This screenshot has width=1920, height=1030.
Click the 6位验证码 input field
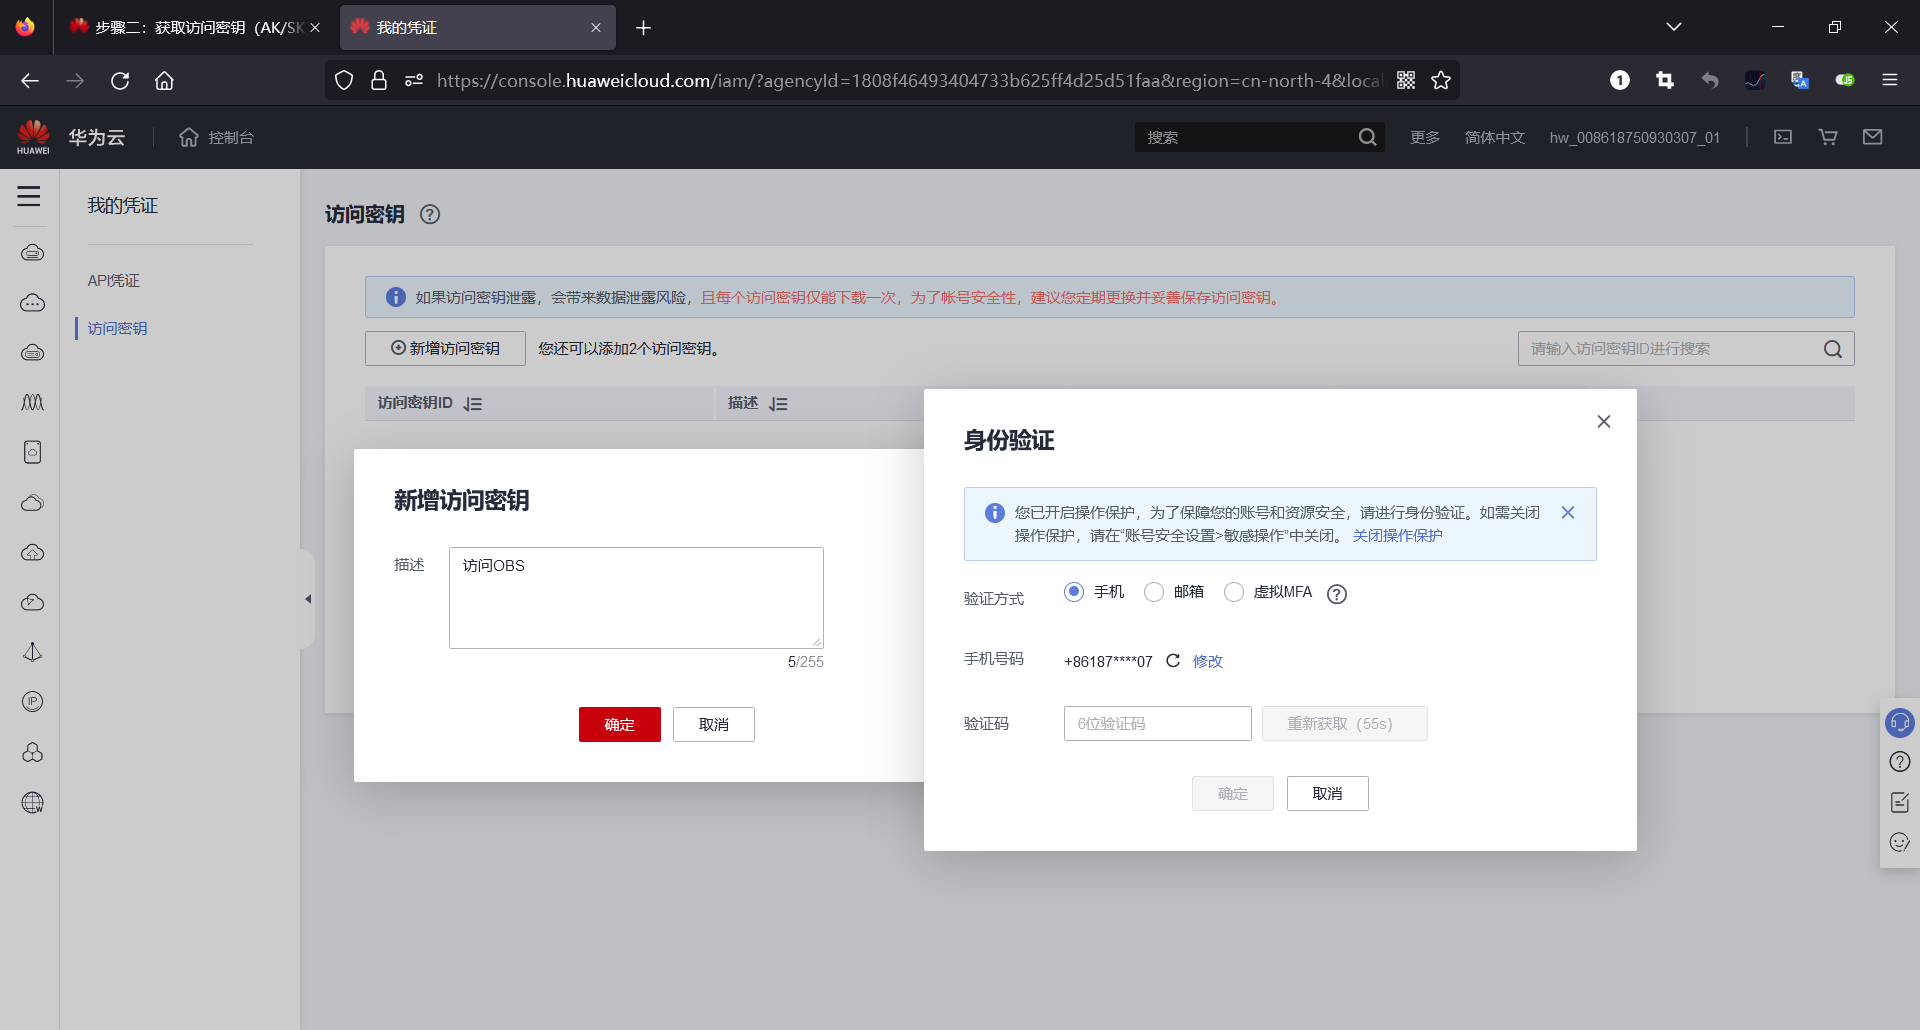[1157, 723]
